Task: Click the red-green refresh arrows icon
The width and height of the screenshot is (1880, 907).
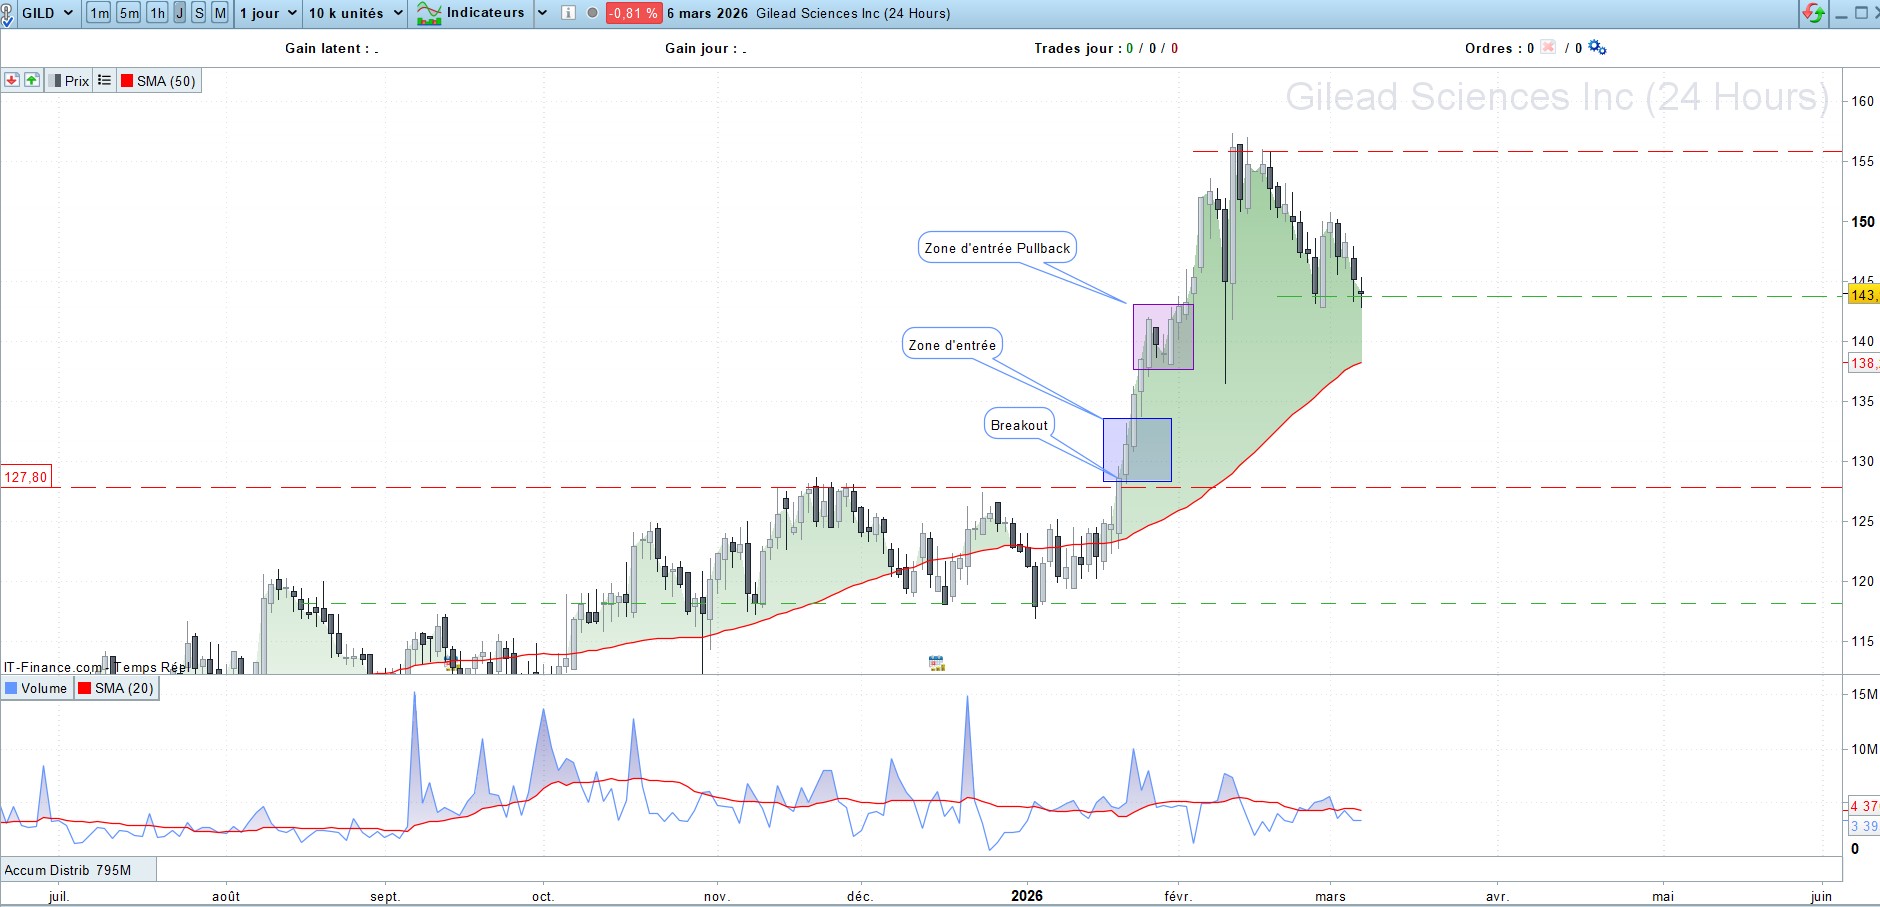Action: click(x=1813, y=13)
